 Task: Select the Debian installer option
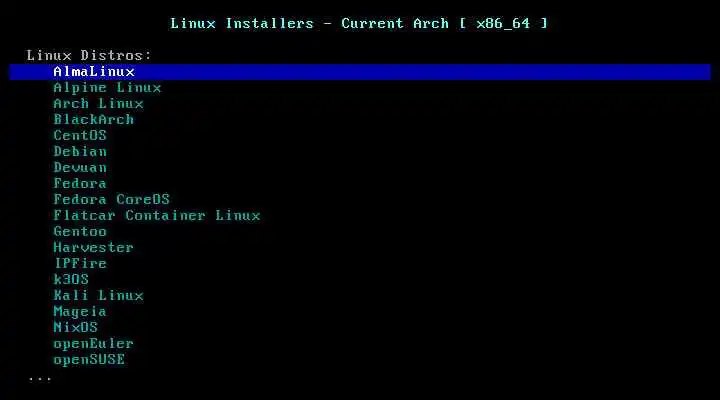[80, 152]
